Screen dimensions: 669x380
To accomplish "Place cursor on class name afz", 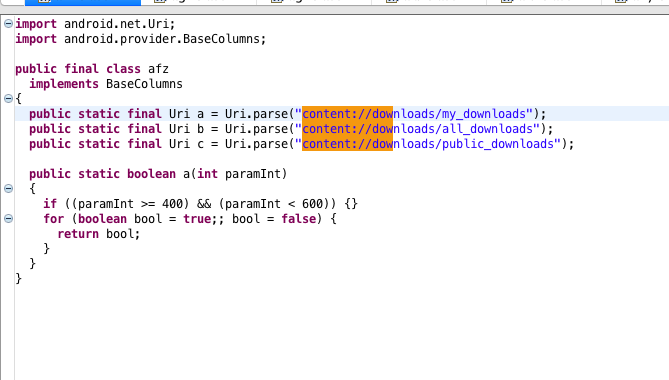I will point(158,69).
